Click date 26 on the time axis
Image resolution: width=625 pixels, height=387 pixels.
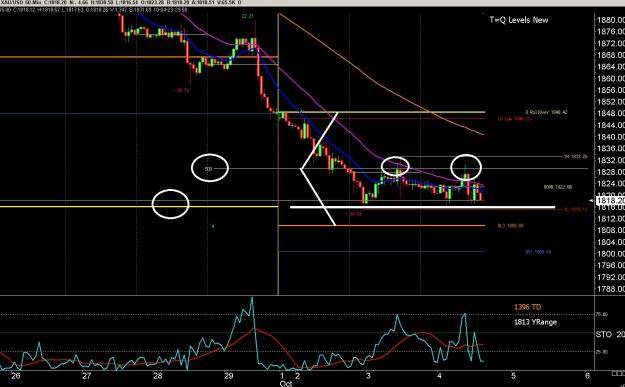coord(16,375)
